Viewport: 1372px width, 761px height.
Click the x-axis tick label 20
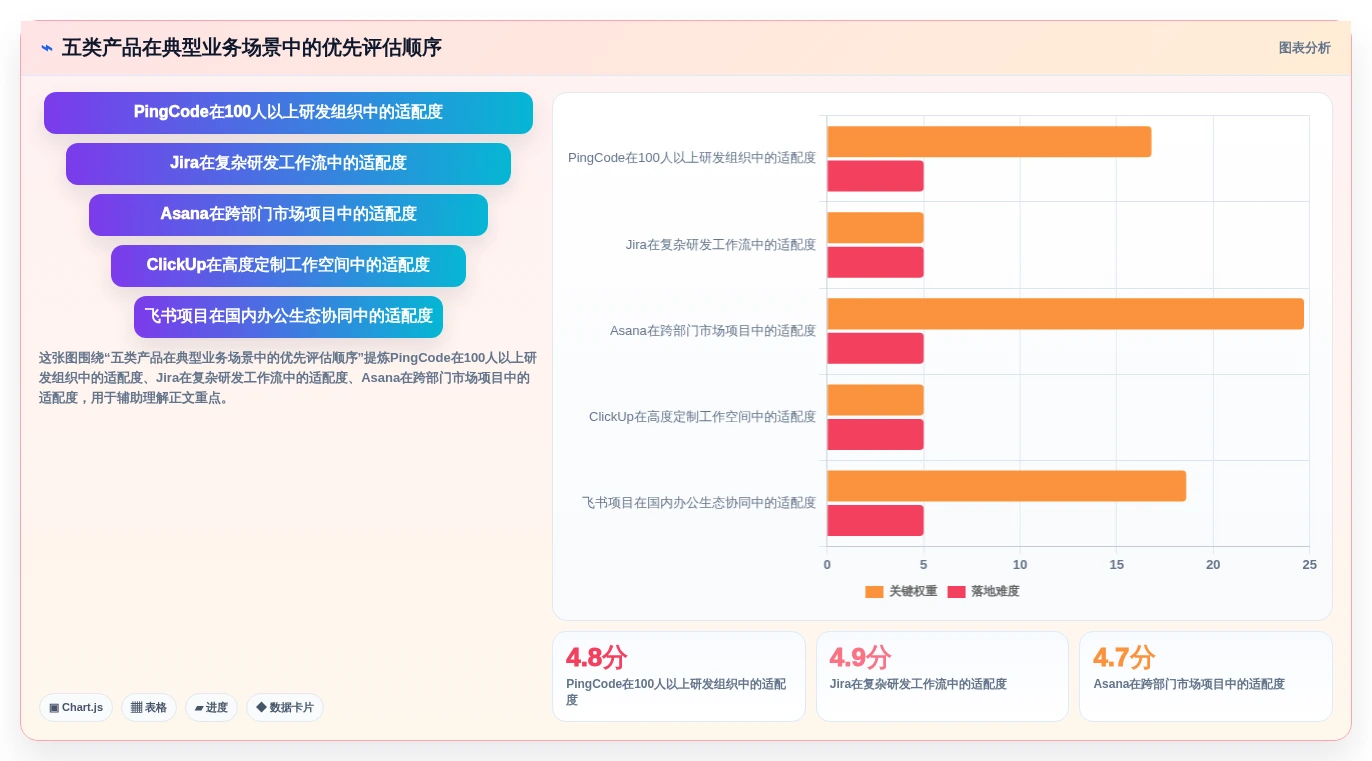[1213, 565]
